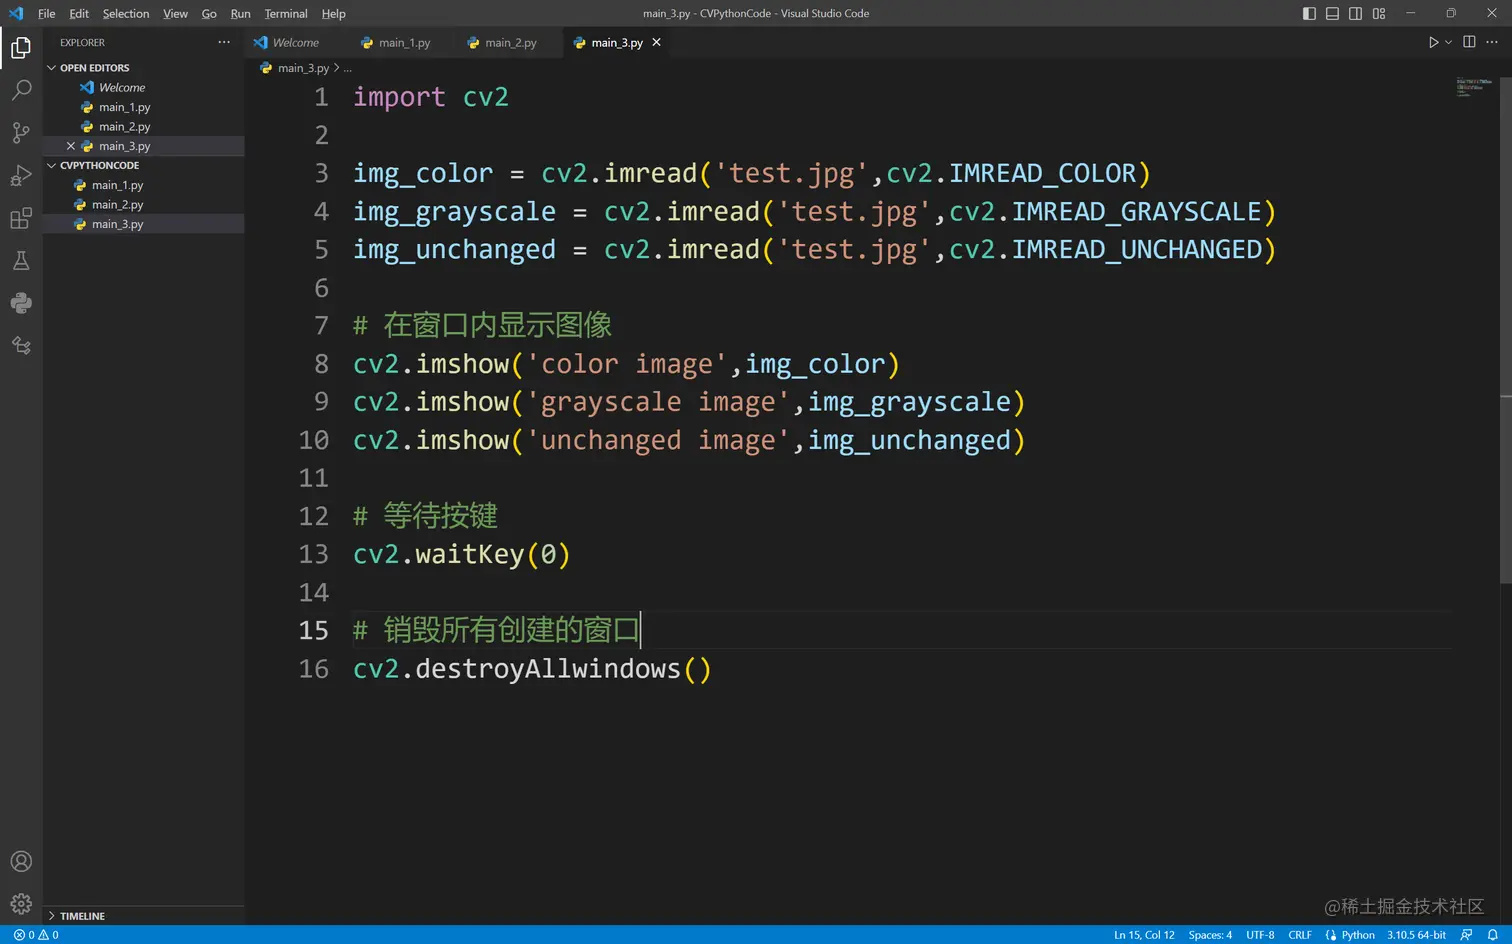Click Spaces: 4 indentation in status bar
Image resolution: width=1512 pixels, height=944 pixels.
point(1210,935)
